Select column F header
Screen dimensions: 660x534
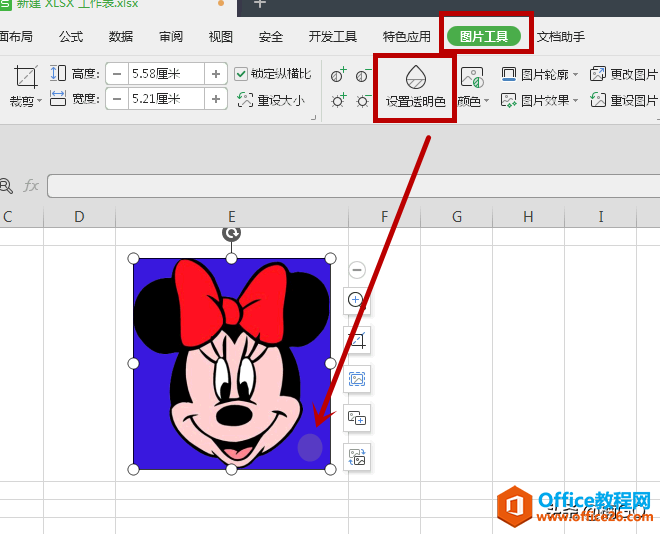[384, 217]
